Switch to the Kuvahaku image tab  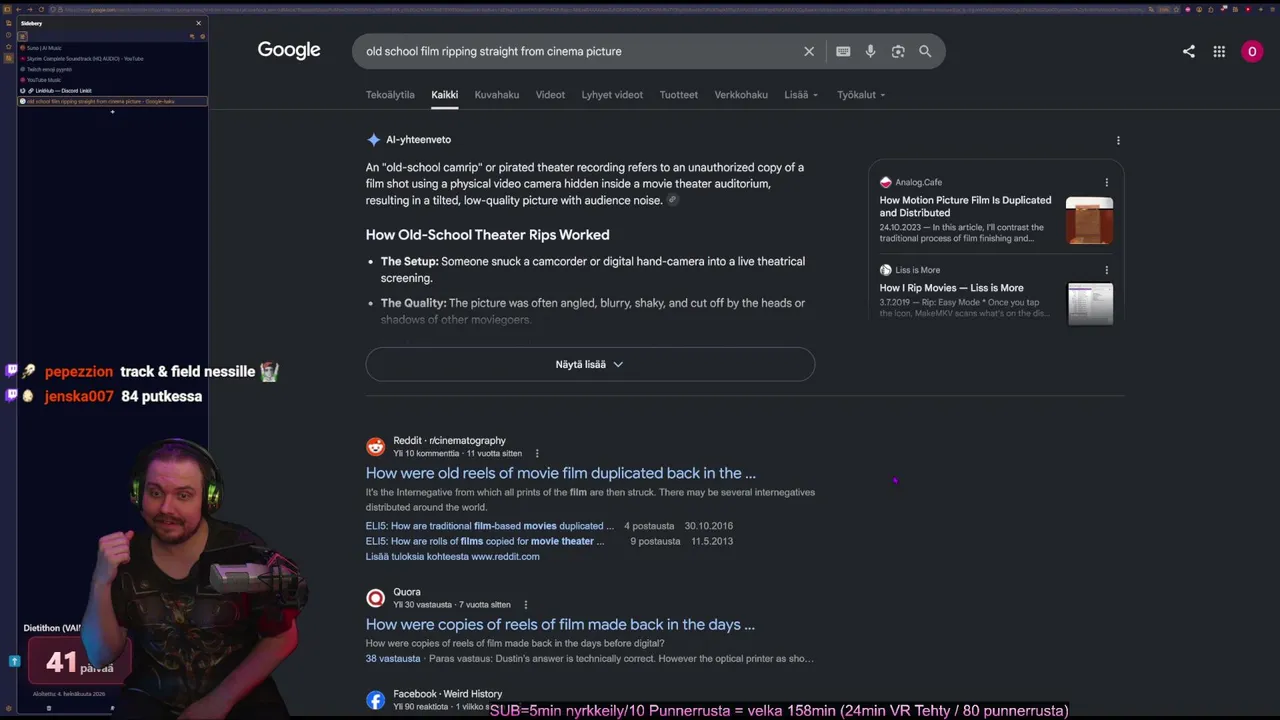click(x=497, y=95)
